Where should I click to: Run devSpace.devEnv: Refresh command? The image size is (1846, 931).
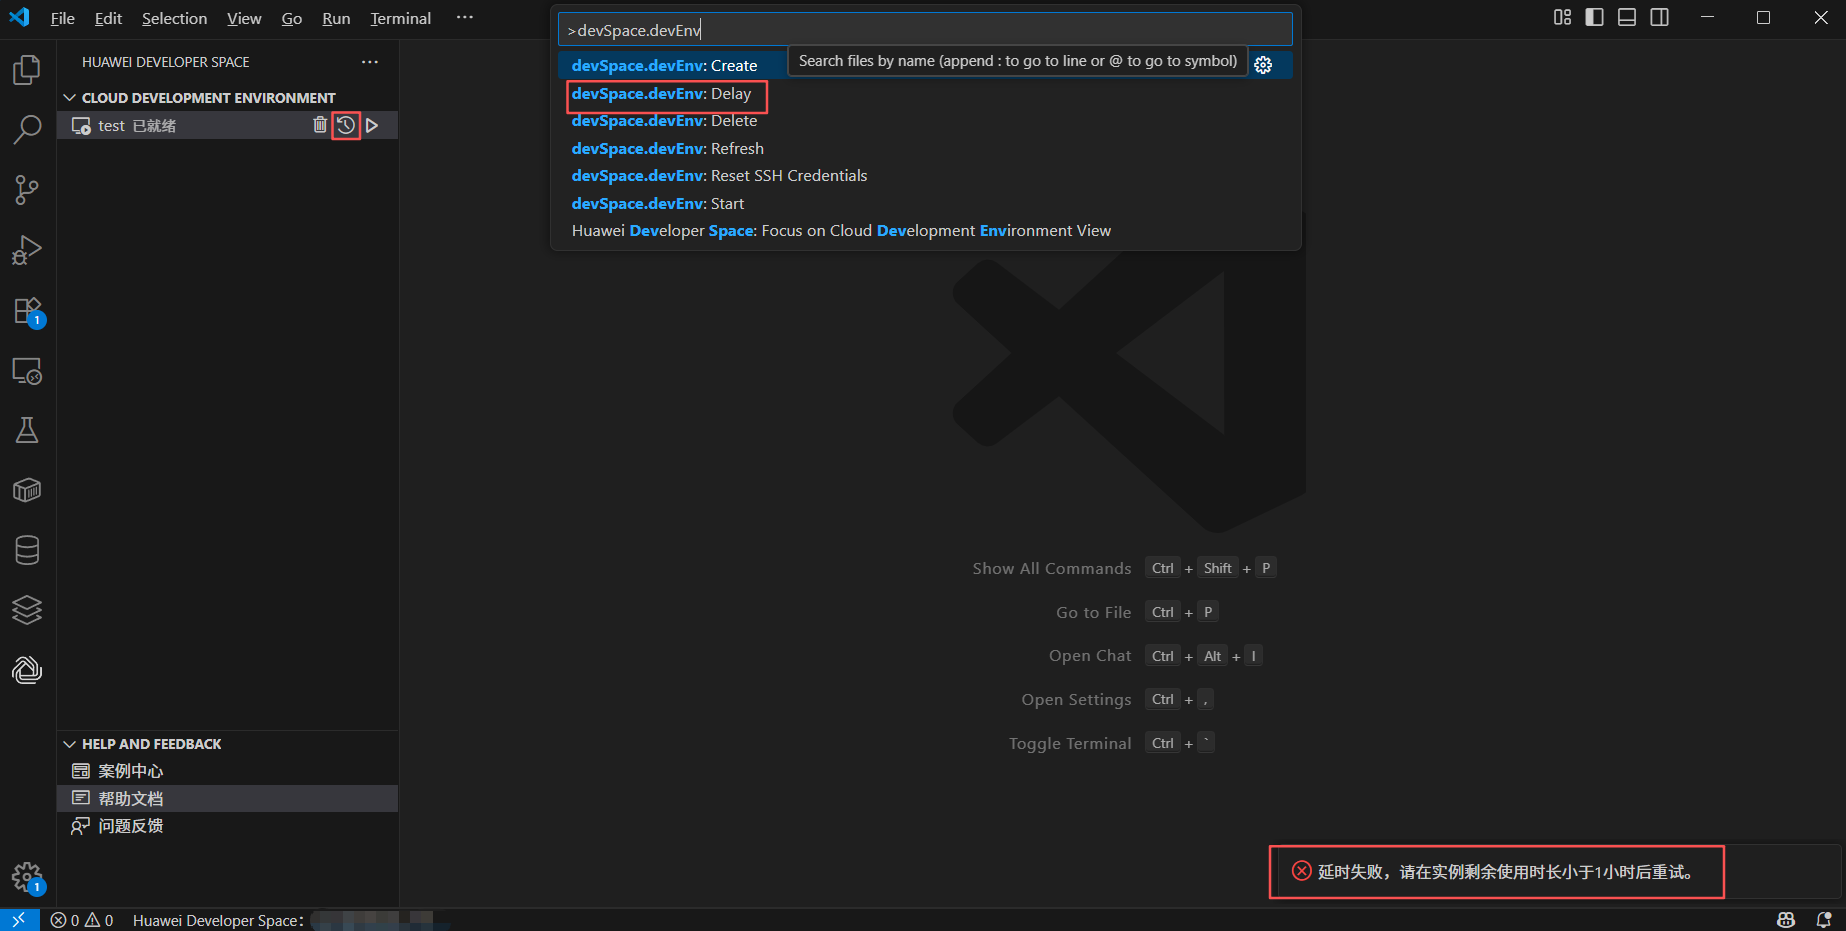(x=925, y=149)
